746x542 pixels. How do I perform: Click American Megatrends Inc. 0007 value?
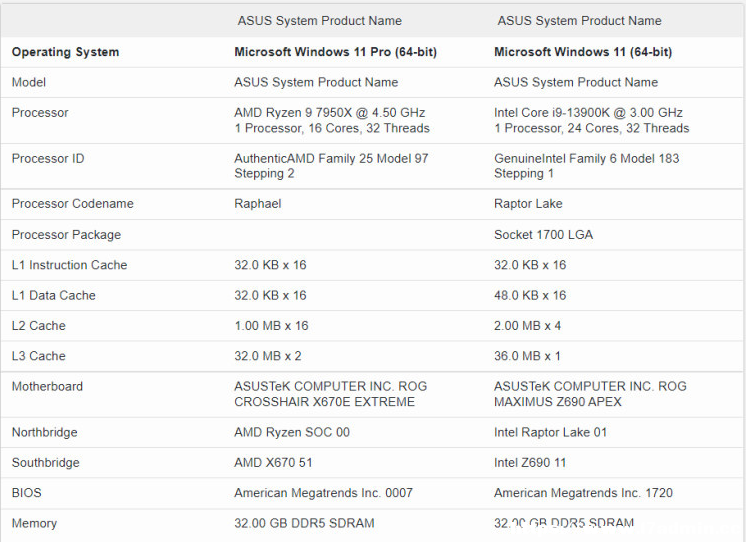(x=323, y=493)
